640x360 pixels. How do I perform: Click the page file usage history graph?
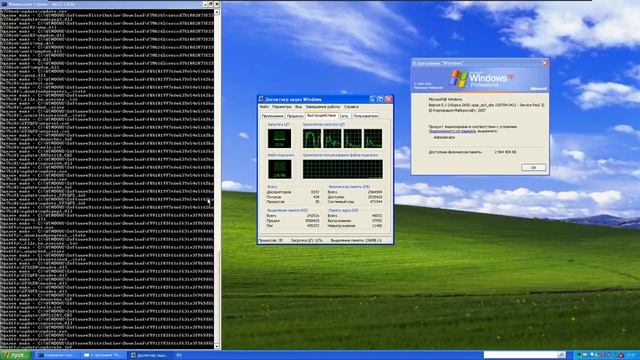[x=343, y=169]
